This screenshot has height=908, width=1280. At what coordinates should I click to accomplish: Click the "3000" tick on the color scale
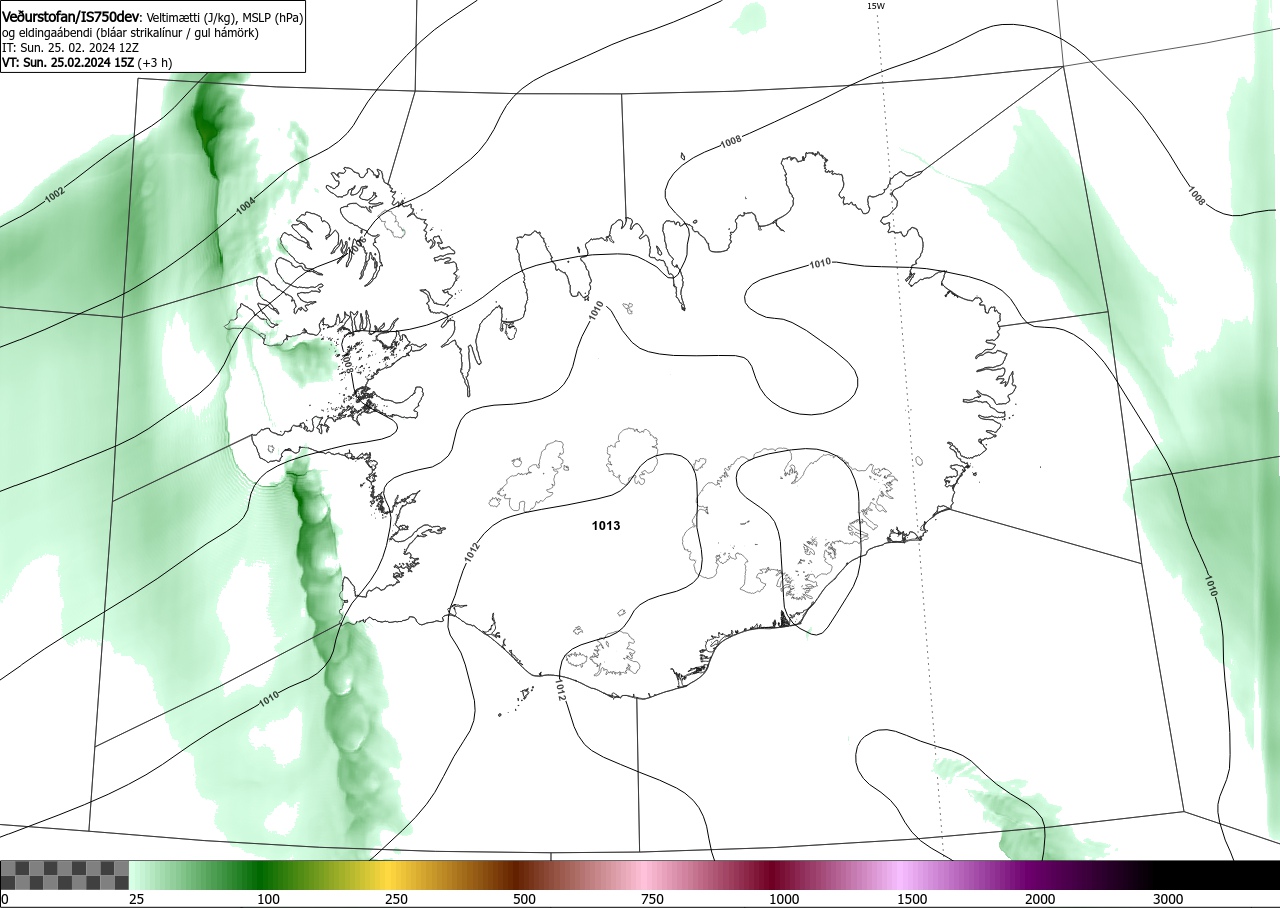pos(1168,899)
